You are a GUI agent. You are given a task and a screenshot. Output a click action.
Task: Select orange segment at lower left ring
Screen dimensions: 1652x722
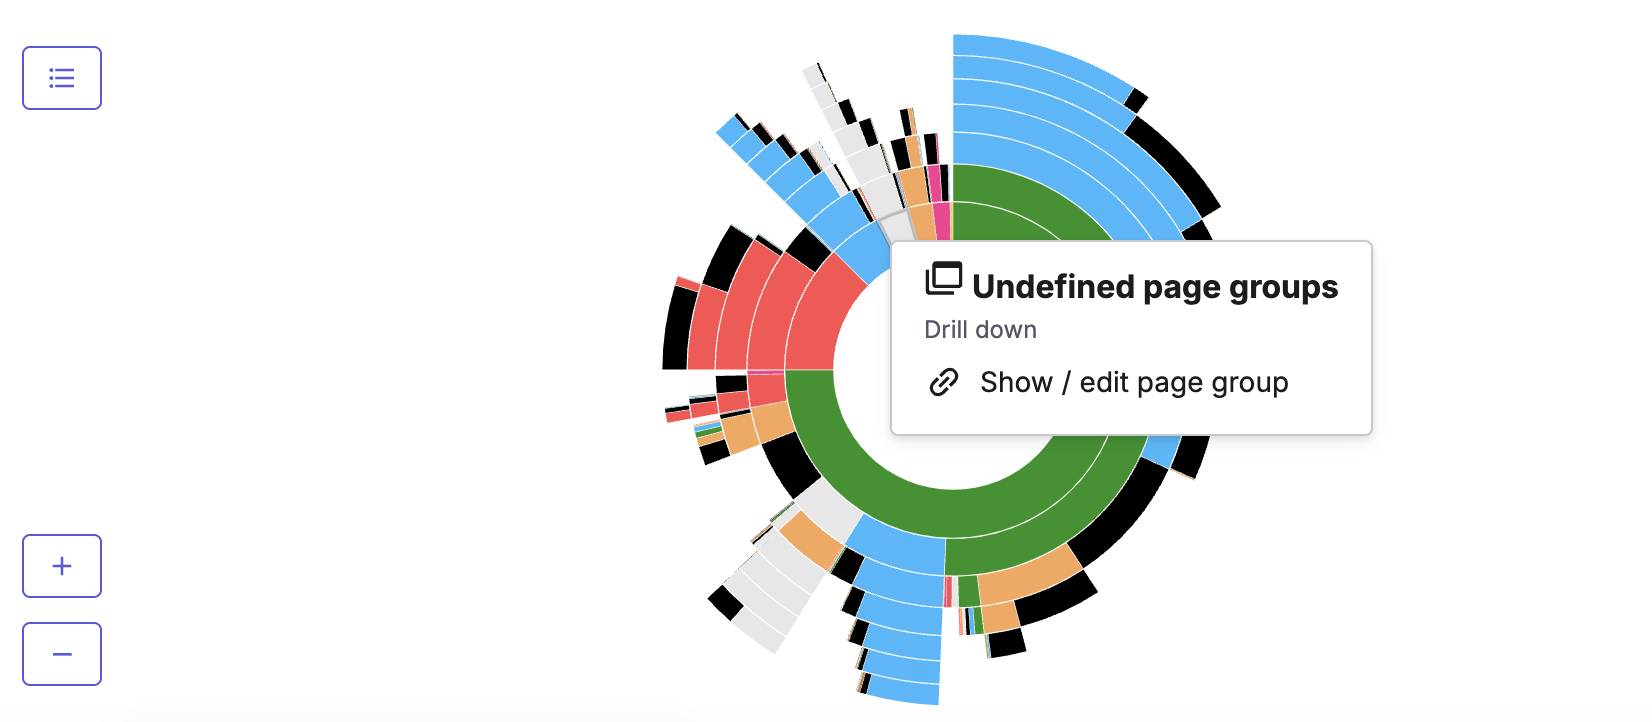772,422
